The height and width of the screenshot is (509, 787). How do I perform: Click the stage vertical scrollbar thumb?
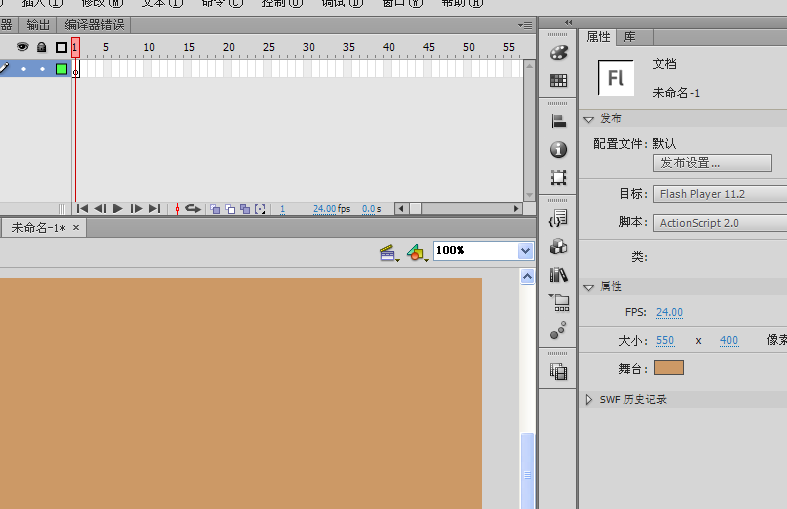527,471
